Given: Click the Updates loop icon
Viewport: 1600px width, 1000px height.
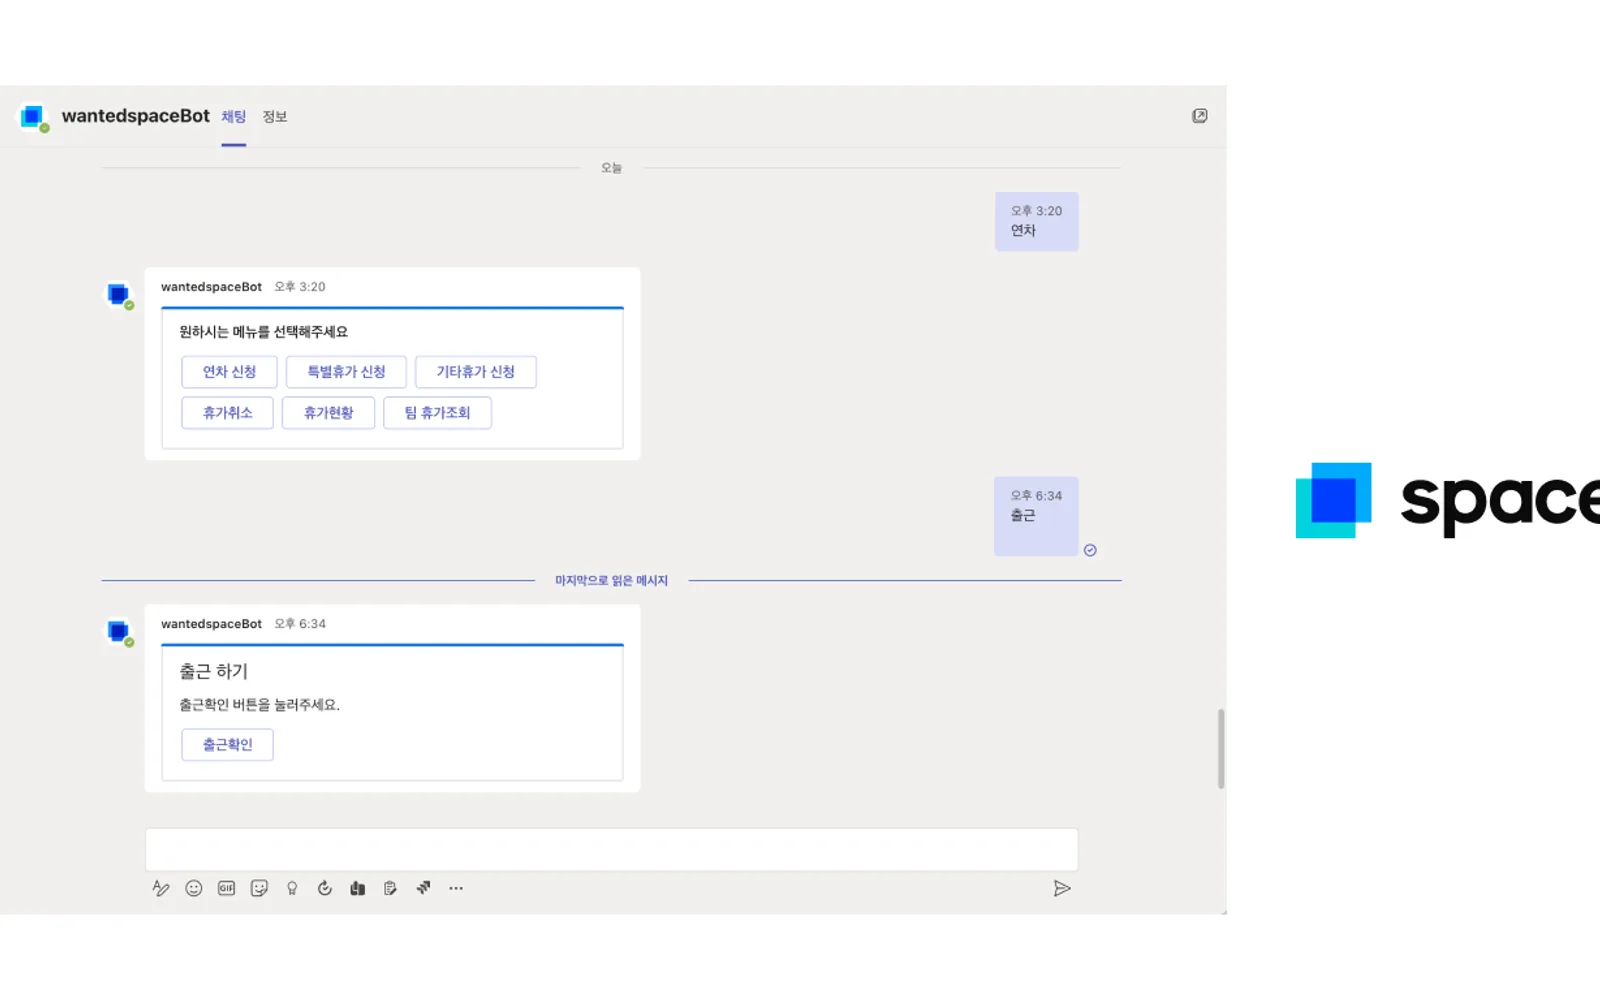Looking at the screenshot, I should [x=325, y=888].
